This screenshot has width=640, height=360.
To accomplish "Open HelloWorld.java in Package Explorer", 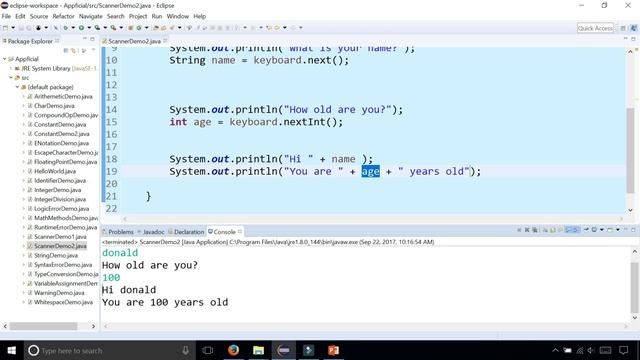I will pos(55,171).
